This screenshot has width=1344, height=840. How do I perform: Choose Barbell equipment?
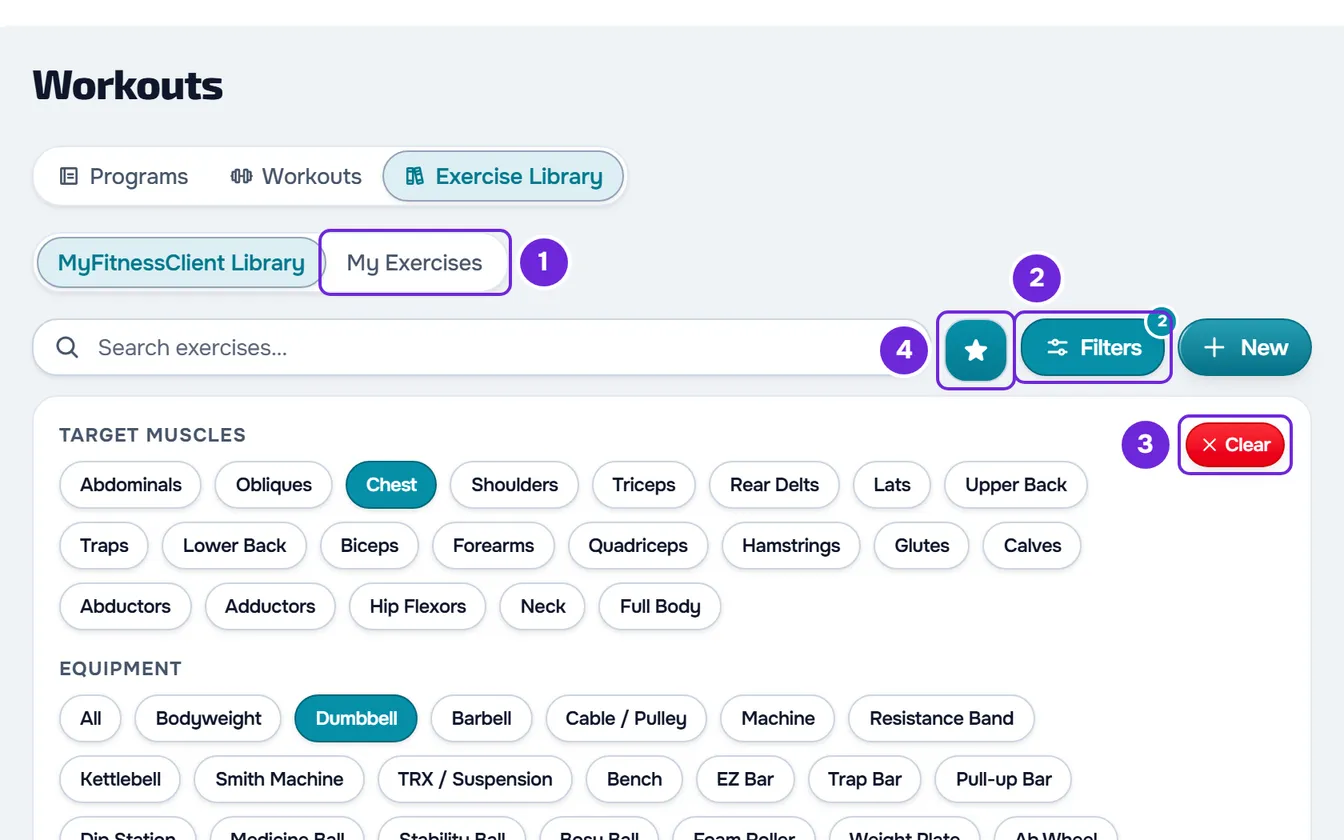pyautogui.click(x=481, y=719)
